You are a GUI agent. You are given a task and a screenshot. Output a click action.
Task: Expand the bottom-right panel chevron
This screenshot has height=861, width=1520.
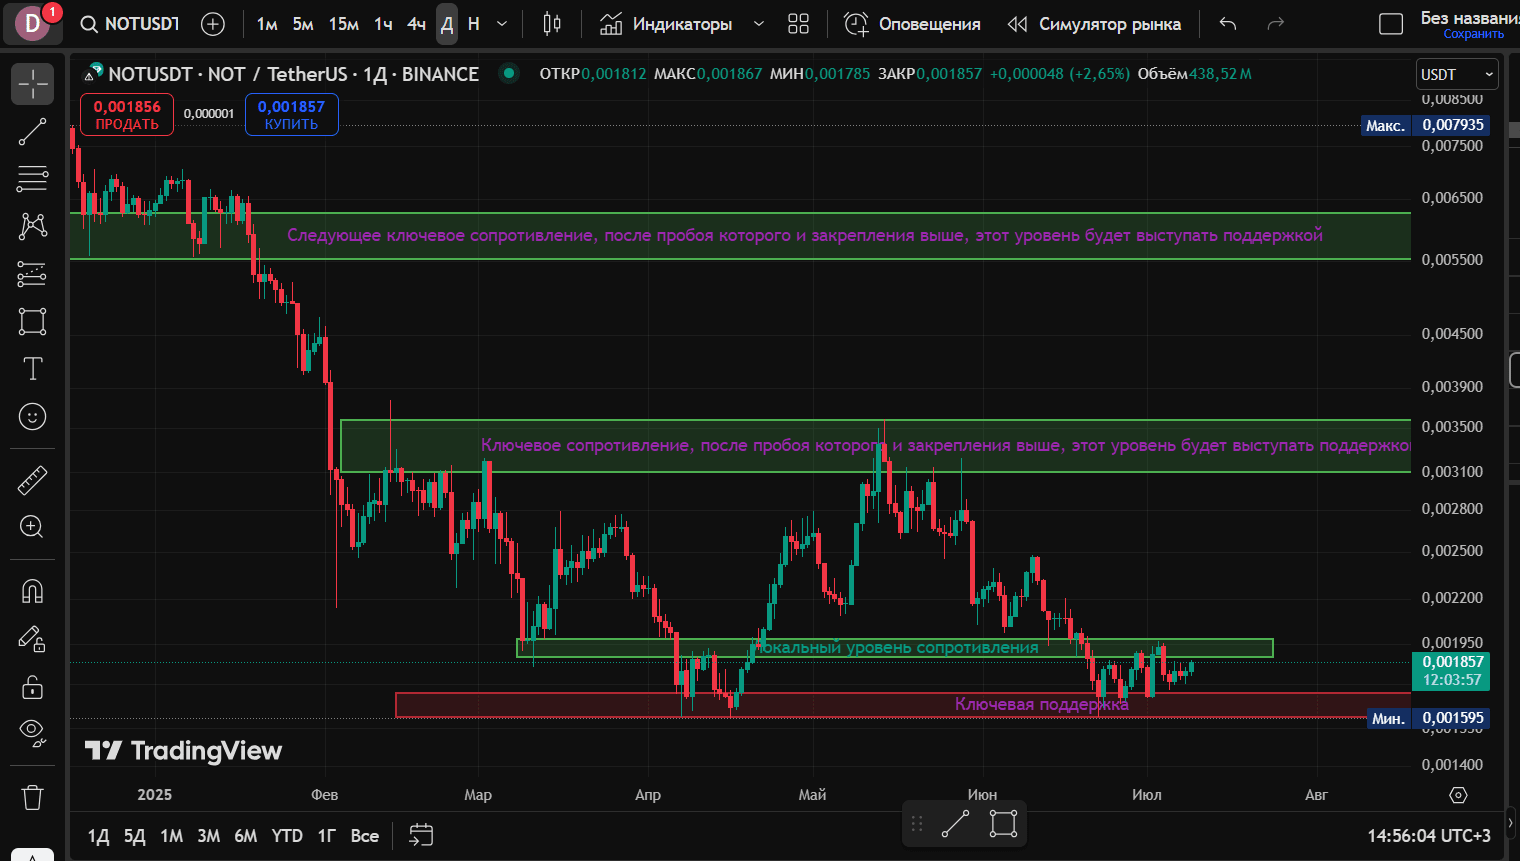(1511, 823)
